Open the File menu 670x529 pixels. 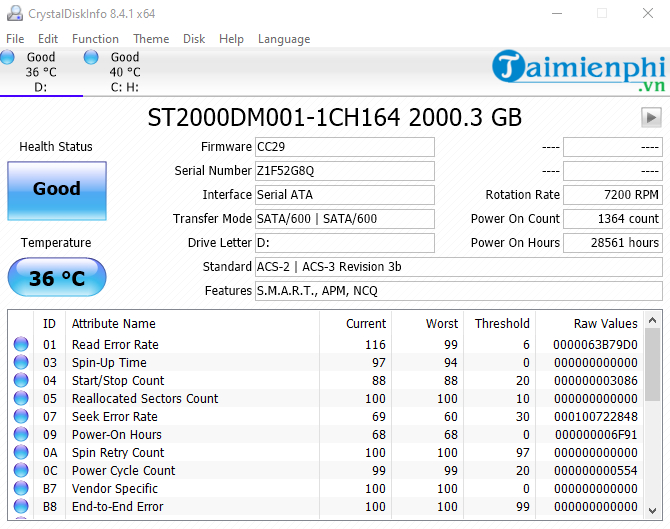[15, 39]
